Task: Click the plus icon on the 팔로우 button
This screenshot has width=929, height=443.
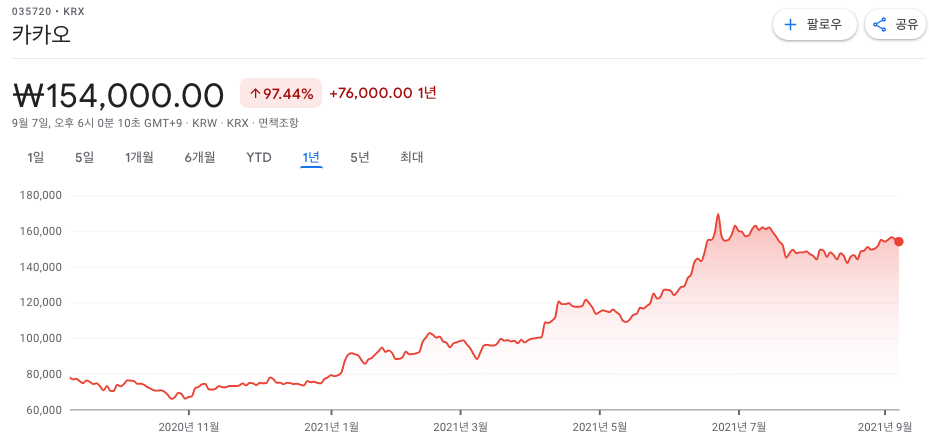Action: pyautogui.click(x=790, y=25)
